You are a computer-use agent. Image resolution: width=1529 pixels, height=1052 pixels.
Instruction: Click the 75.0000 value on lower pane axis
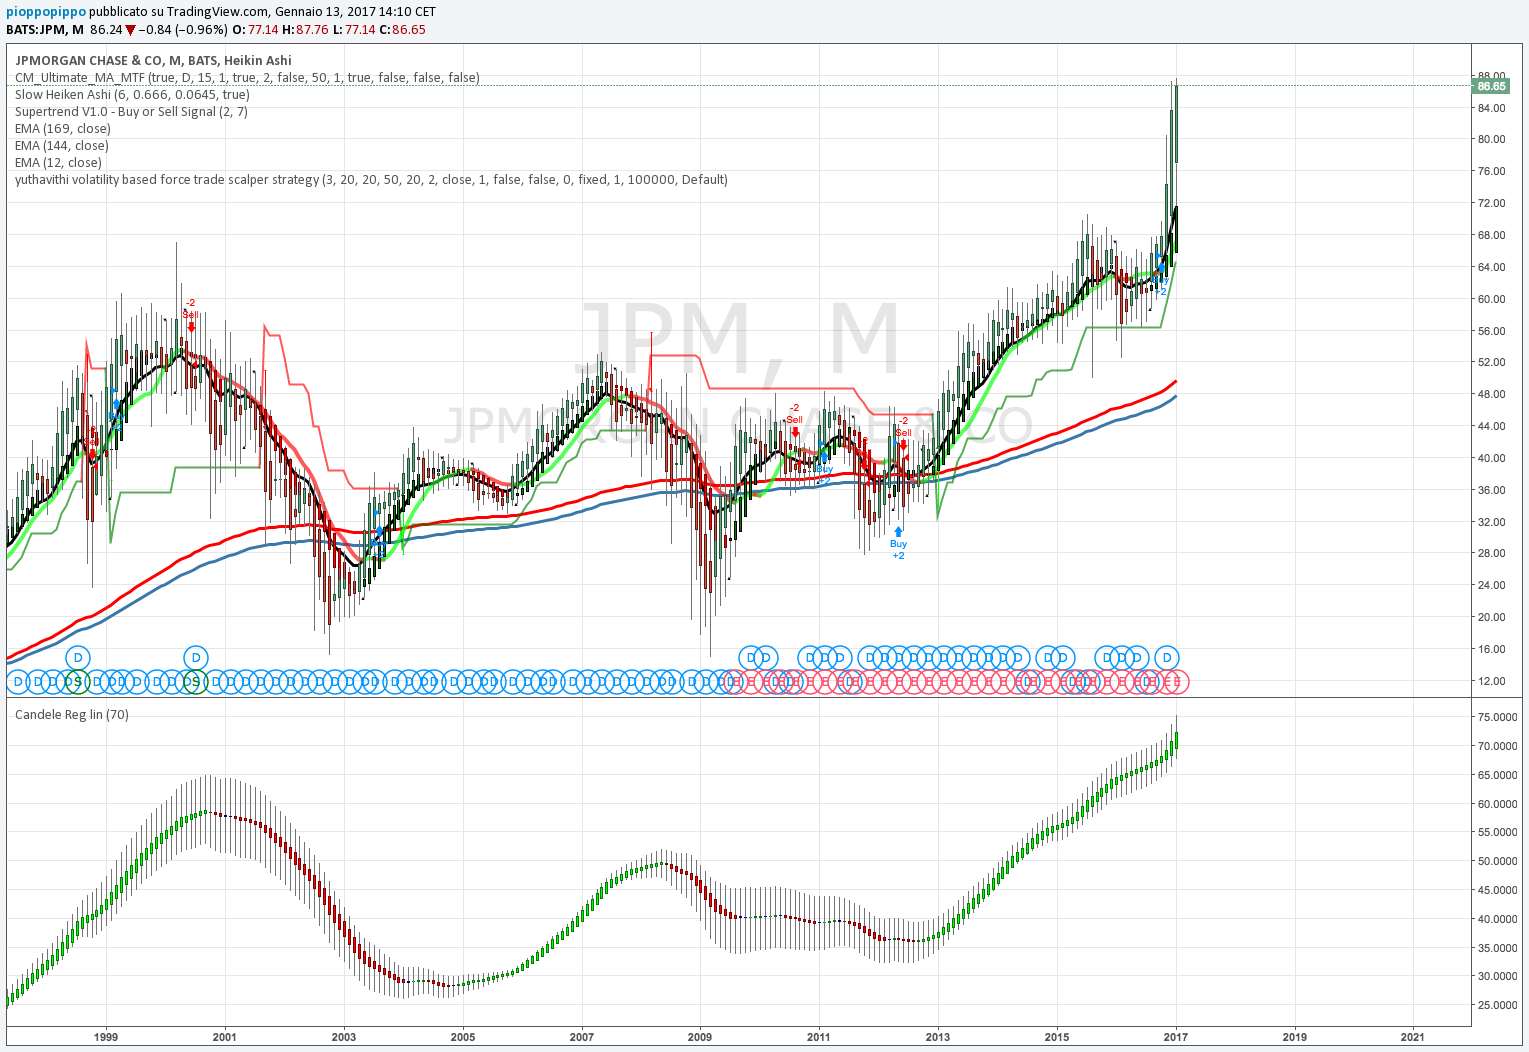1496,717
